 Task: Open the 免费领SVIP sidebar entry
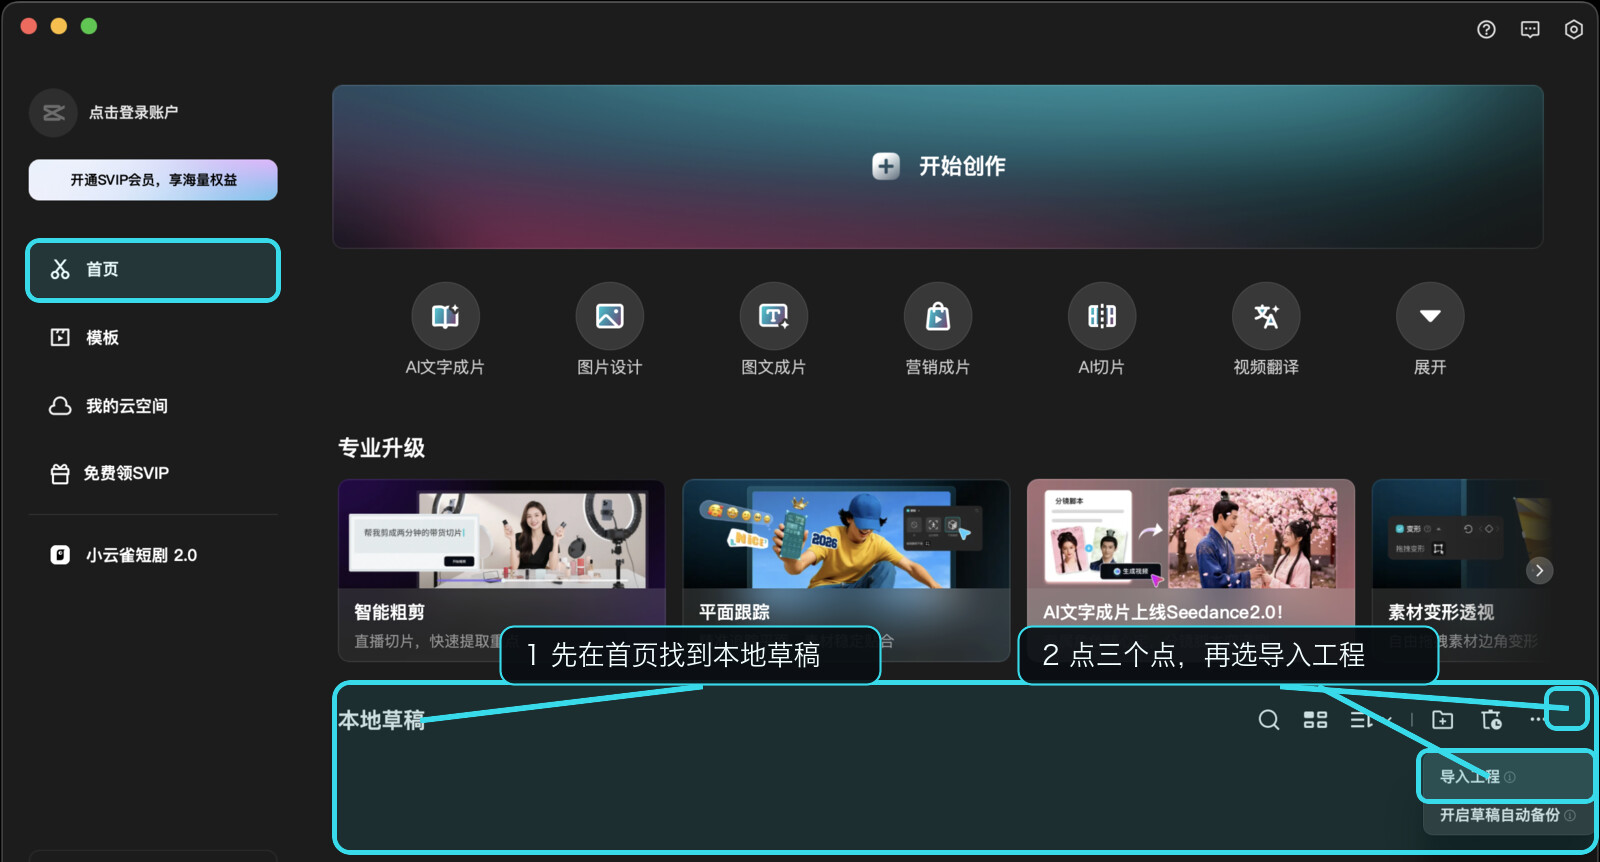coord(153,473)
